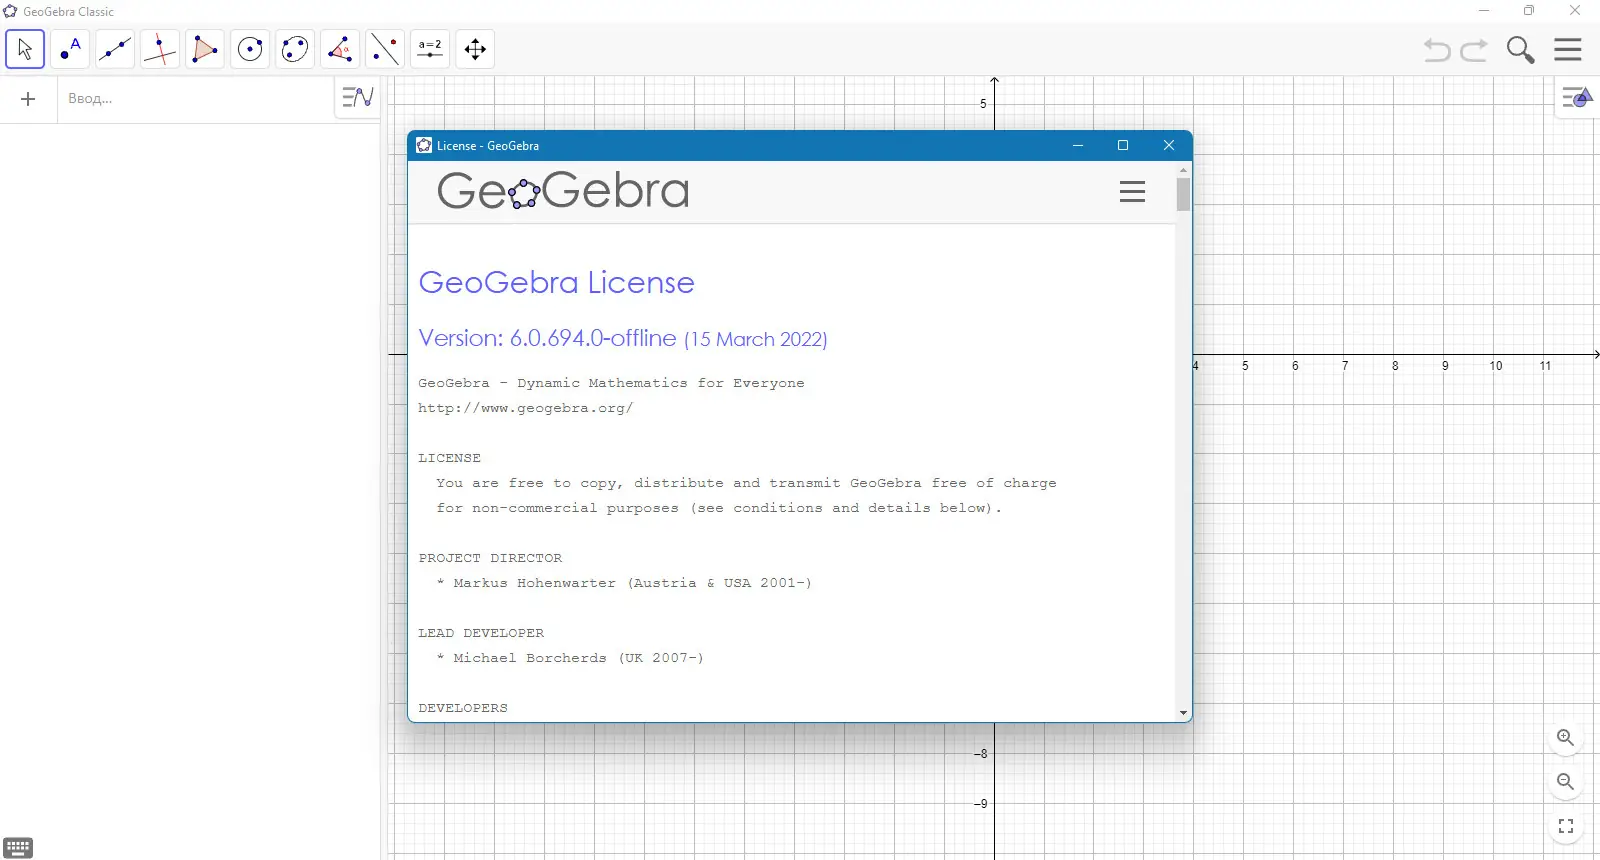This screenshot has width=1600, height=860.
Task: Select the Polygon tool
Action: pos(205,49)
